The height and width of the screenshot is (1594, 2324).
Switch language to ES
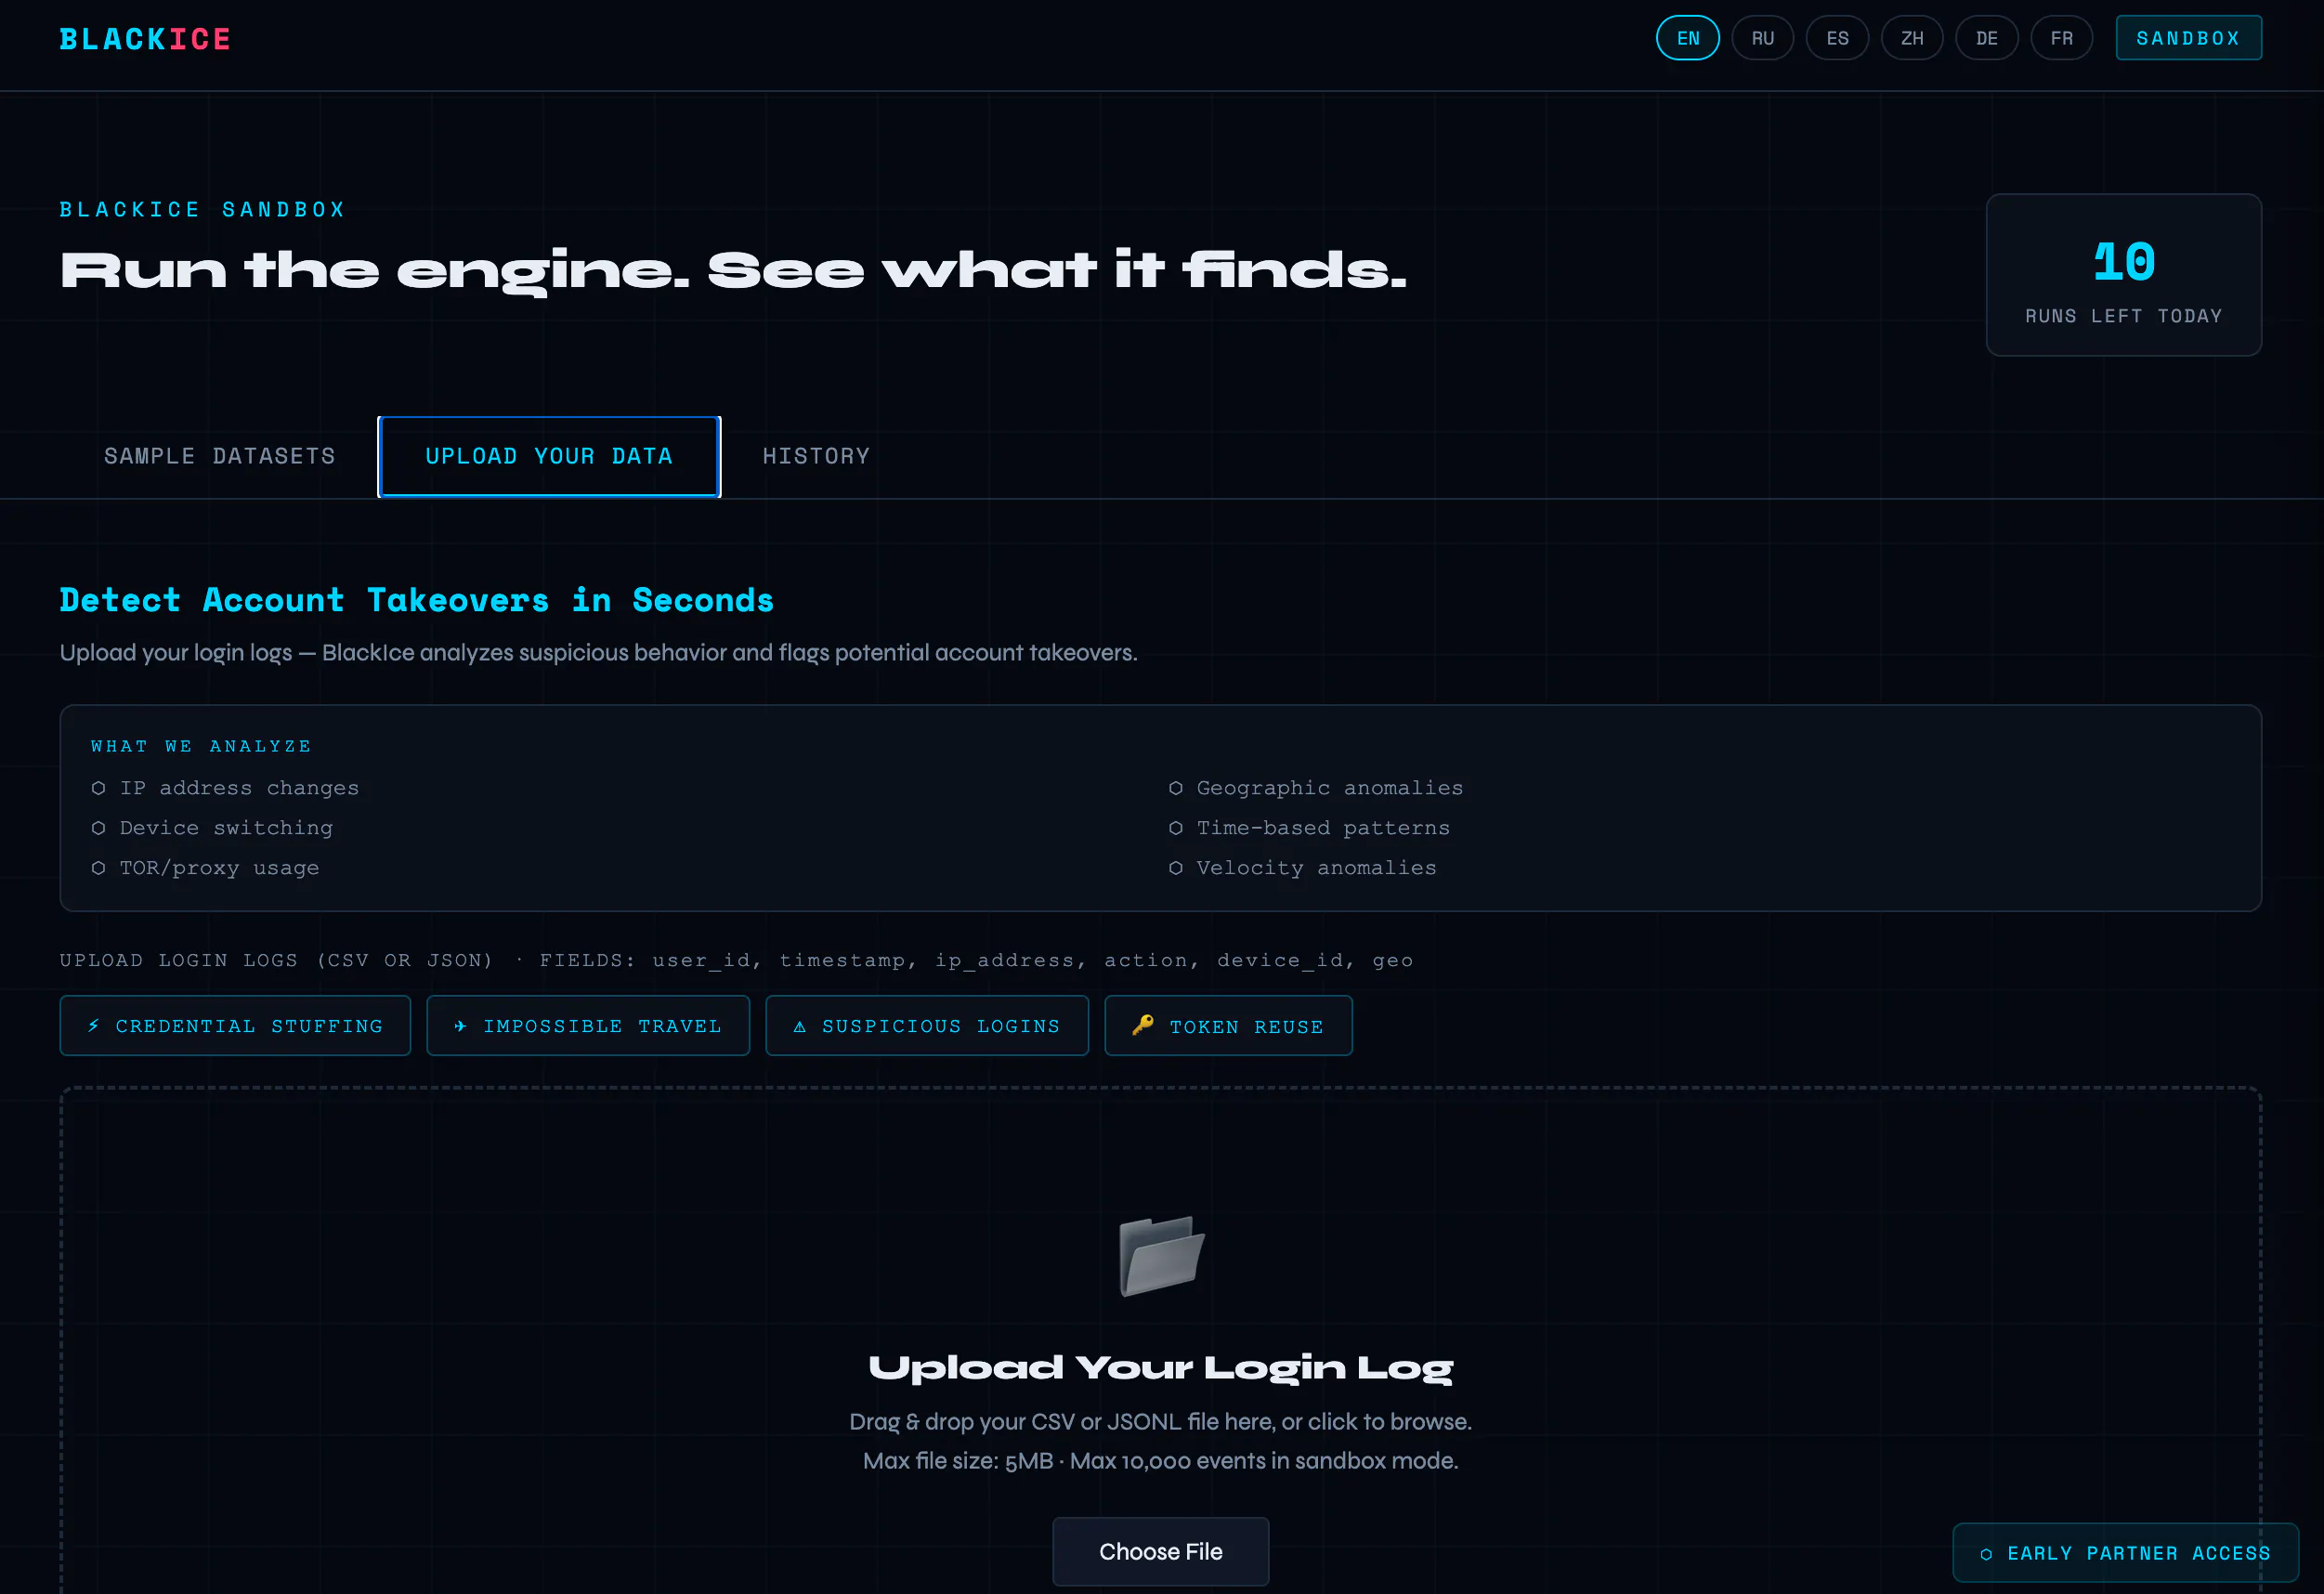pos(1837,38)
